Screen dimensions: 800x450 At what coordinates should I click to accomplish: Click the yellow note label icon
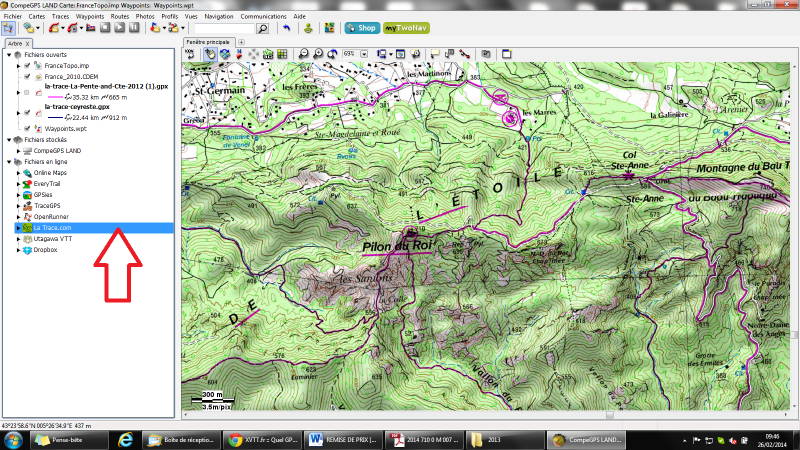click(435, 54)
